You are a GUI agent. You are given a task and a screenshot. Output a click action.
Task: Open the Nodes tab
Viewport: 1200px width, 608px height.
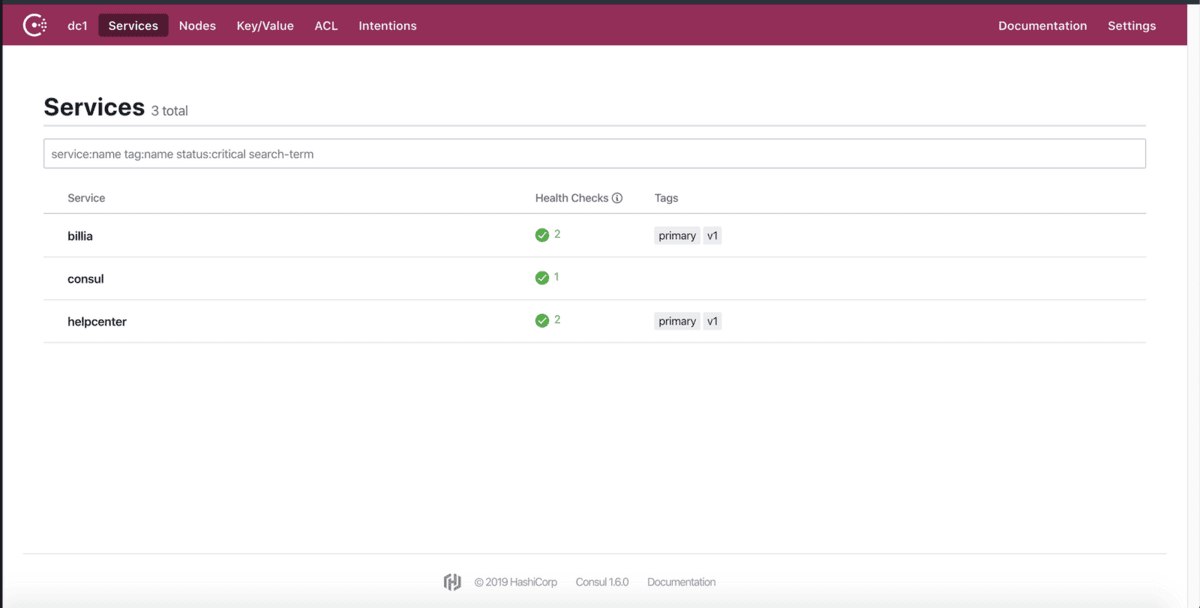pyautogui.click(x=197, y=26)
